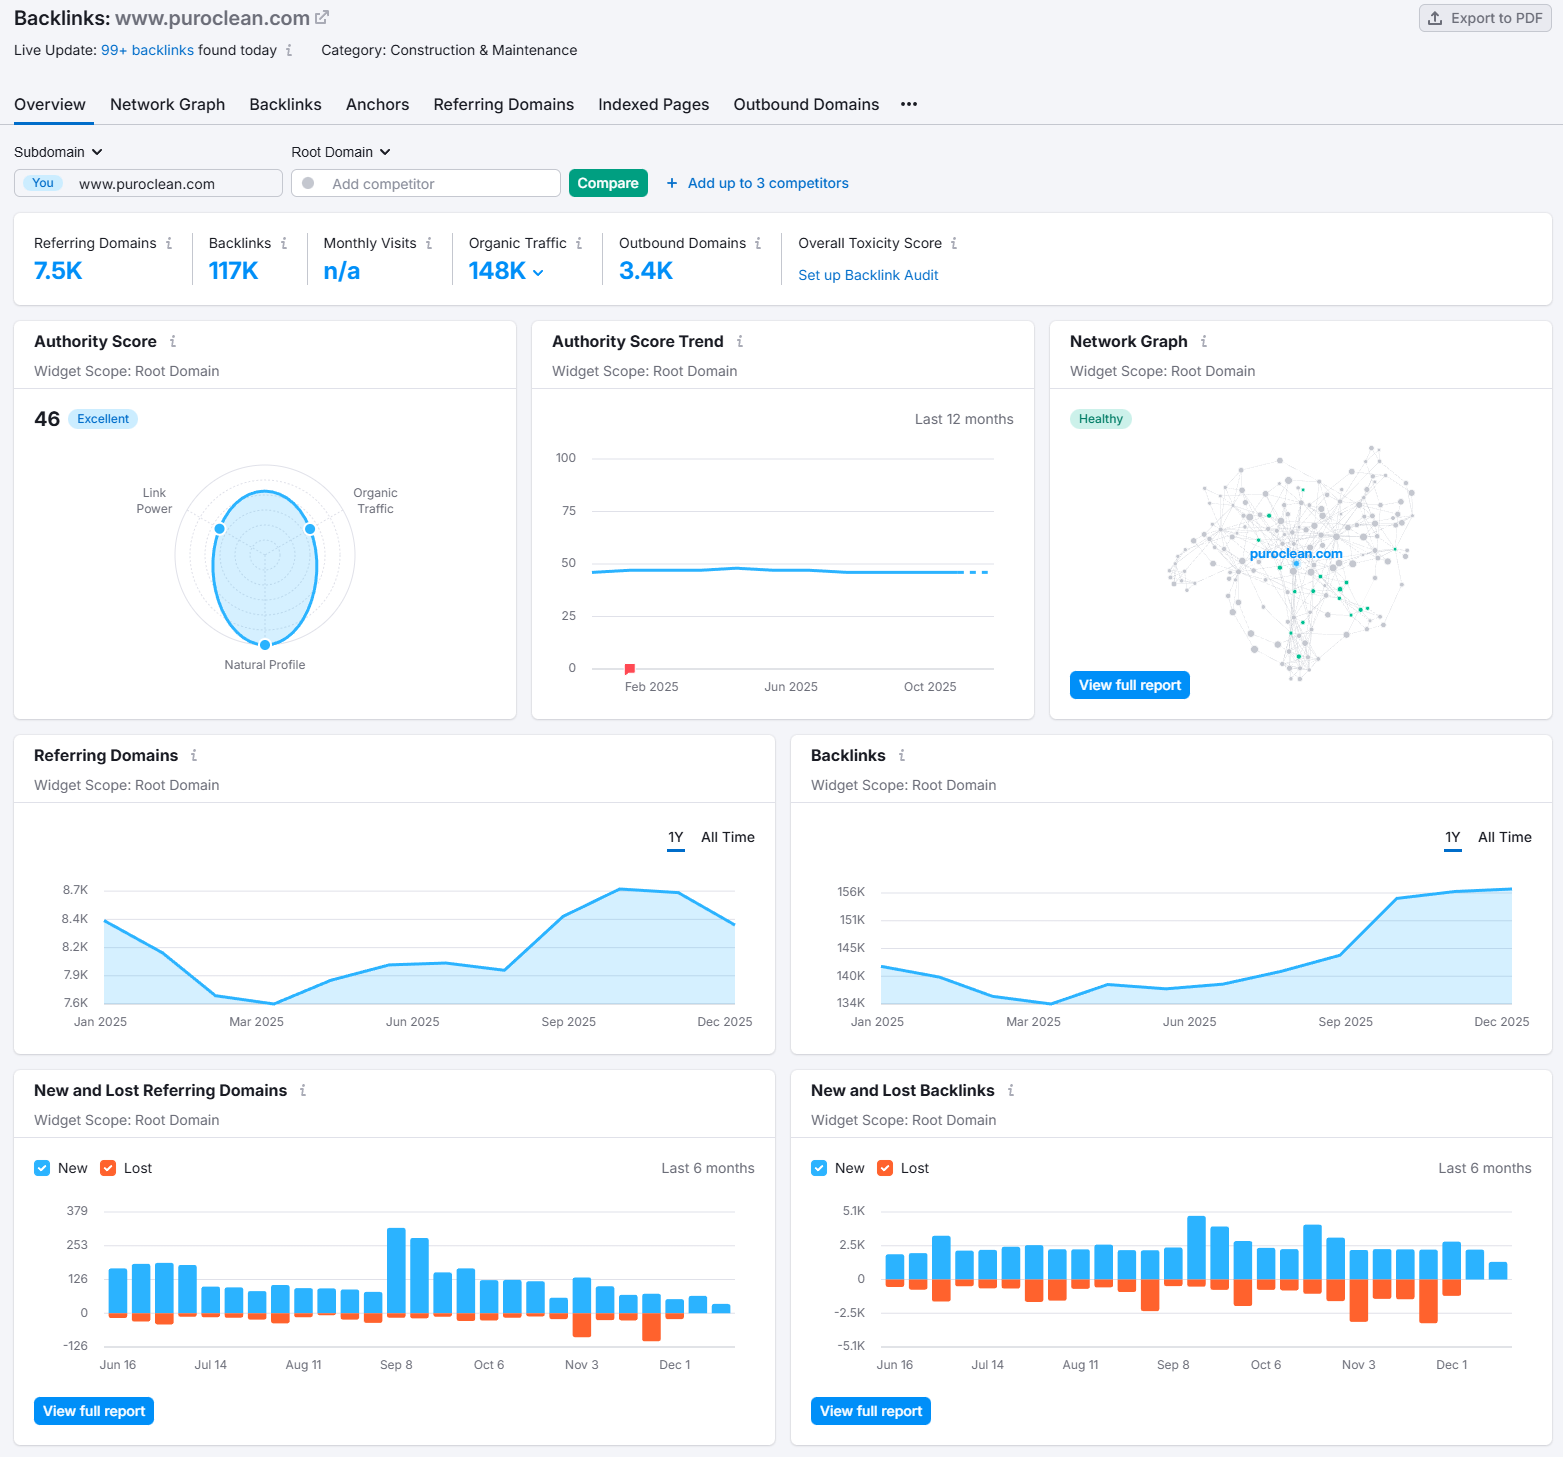The image size is (1563, 1457).
Task: Click info icon beside Referring Domains metric
Action: pyautogui.click(x=169, y=243)
